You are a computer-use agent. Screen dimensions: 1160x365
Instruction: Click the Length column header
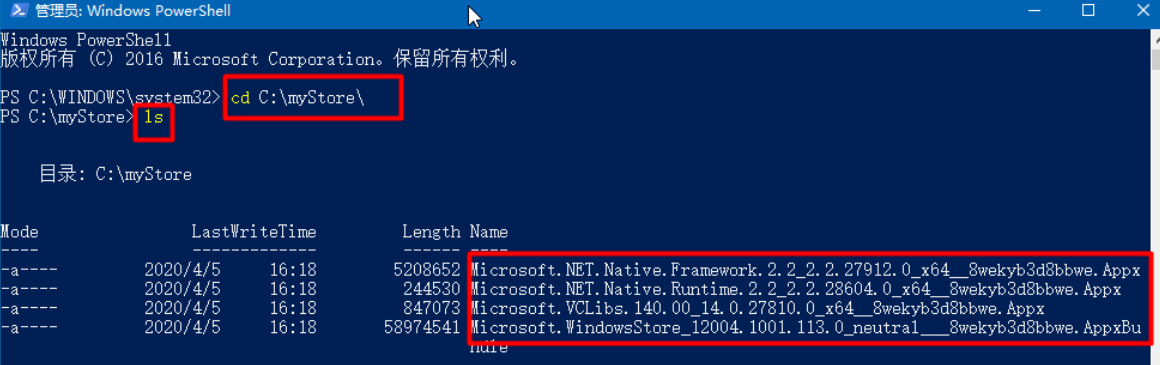pos(431,232)
